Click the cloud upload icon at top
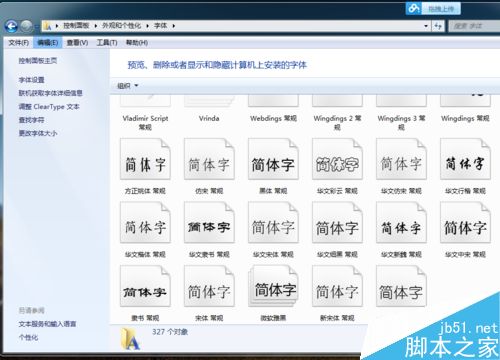The height and width of the screenshot is (360, 500). [414, 8]
